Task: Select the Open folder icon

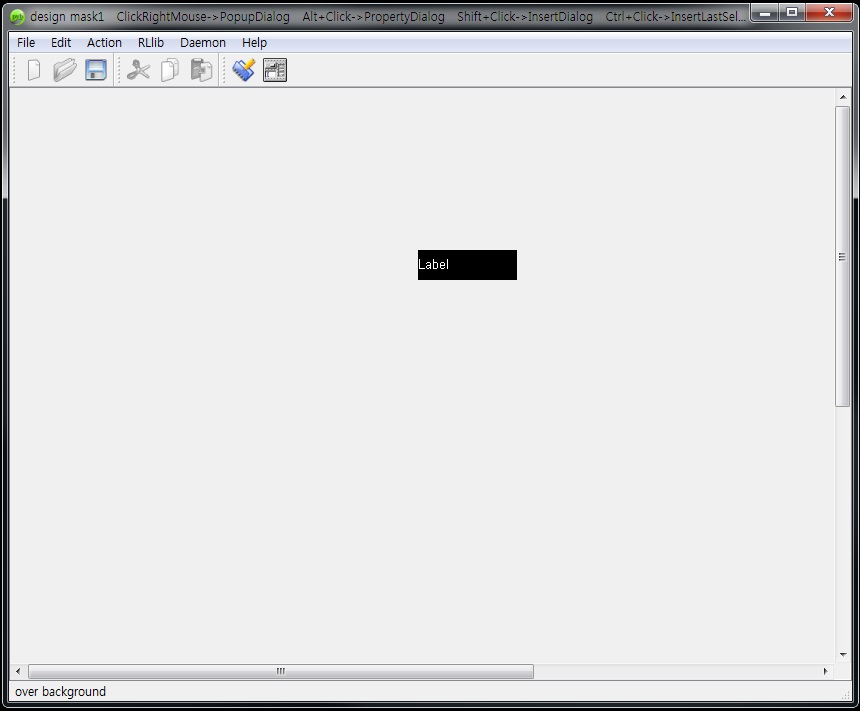Action: [x=64, y=70]
